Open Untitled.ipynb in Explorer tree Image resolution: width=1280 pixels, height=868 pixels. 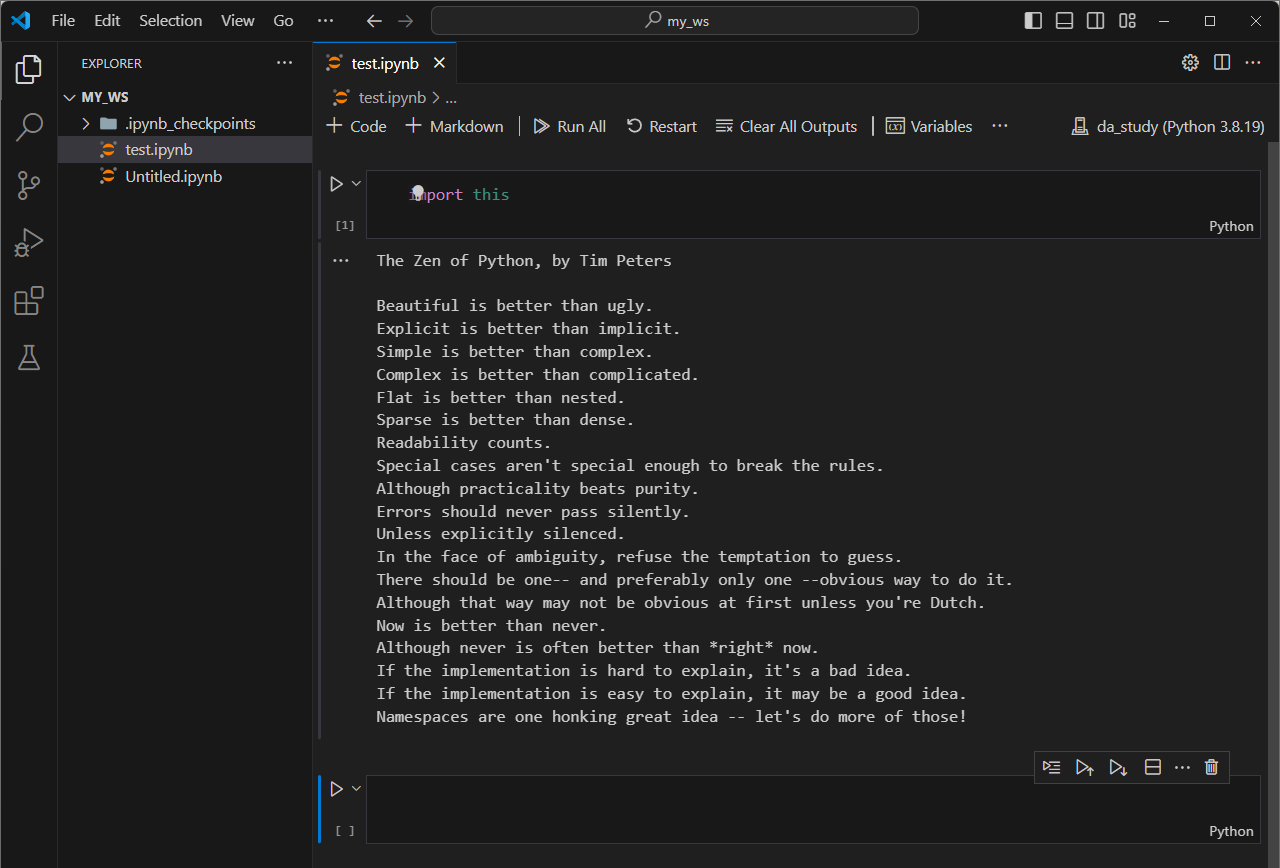[185, 176]
